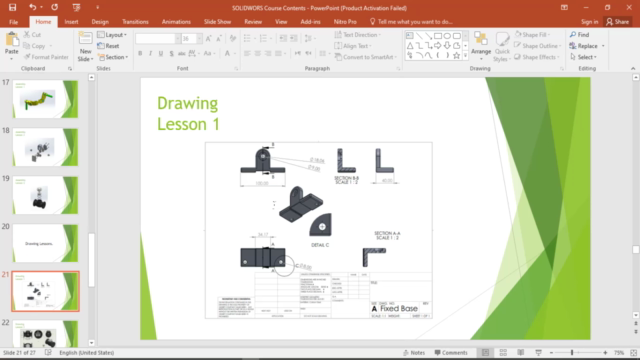This screenshot has width=640, height=360.
Task: Insert a New Slide
Action: pyautogui.click(x=85, y=46)
